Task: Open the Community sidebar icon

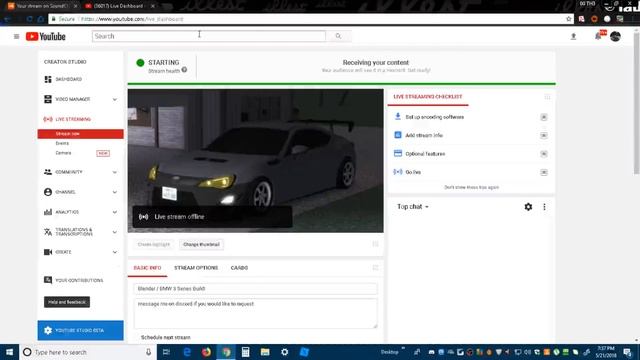Action: pos(48,172)
